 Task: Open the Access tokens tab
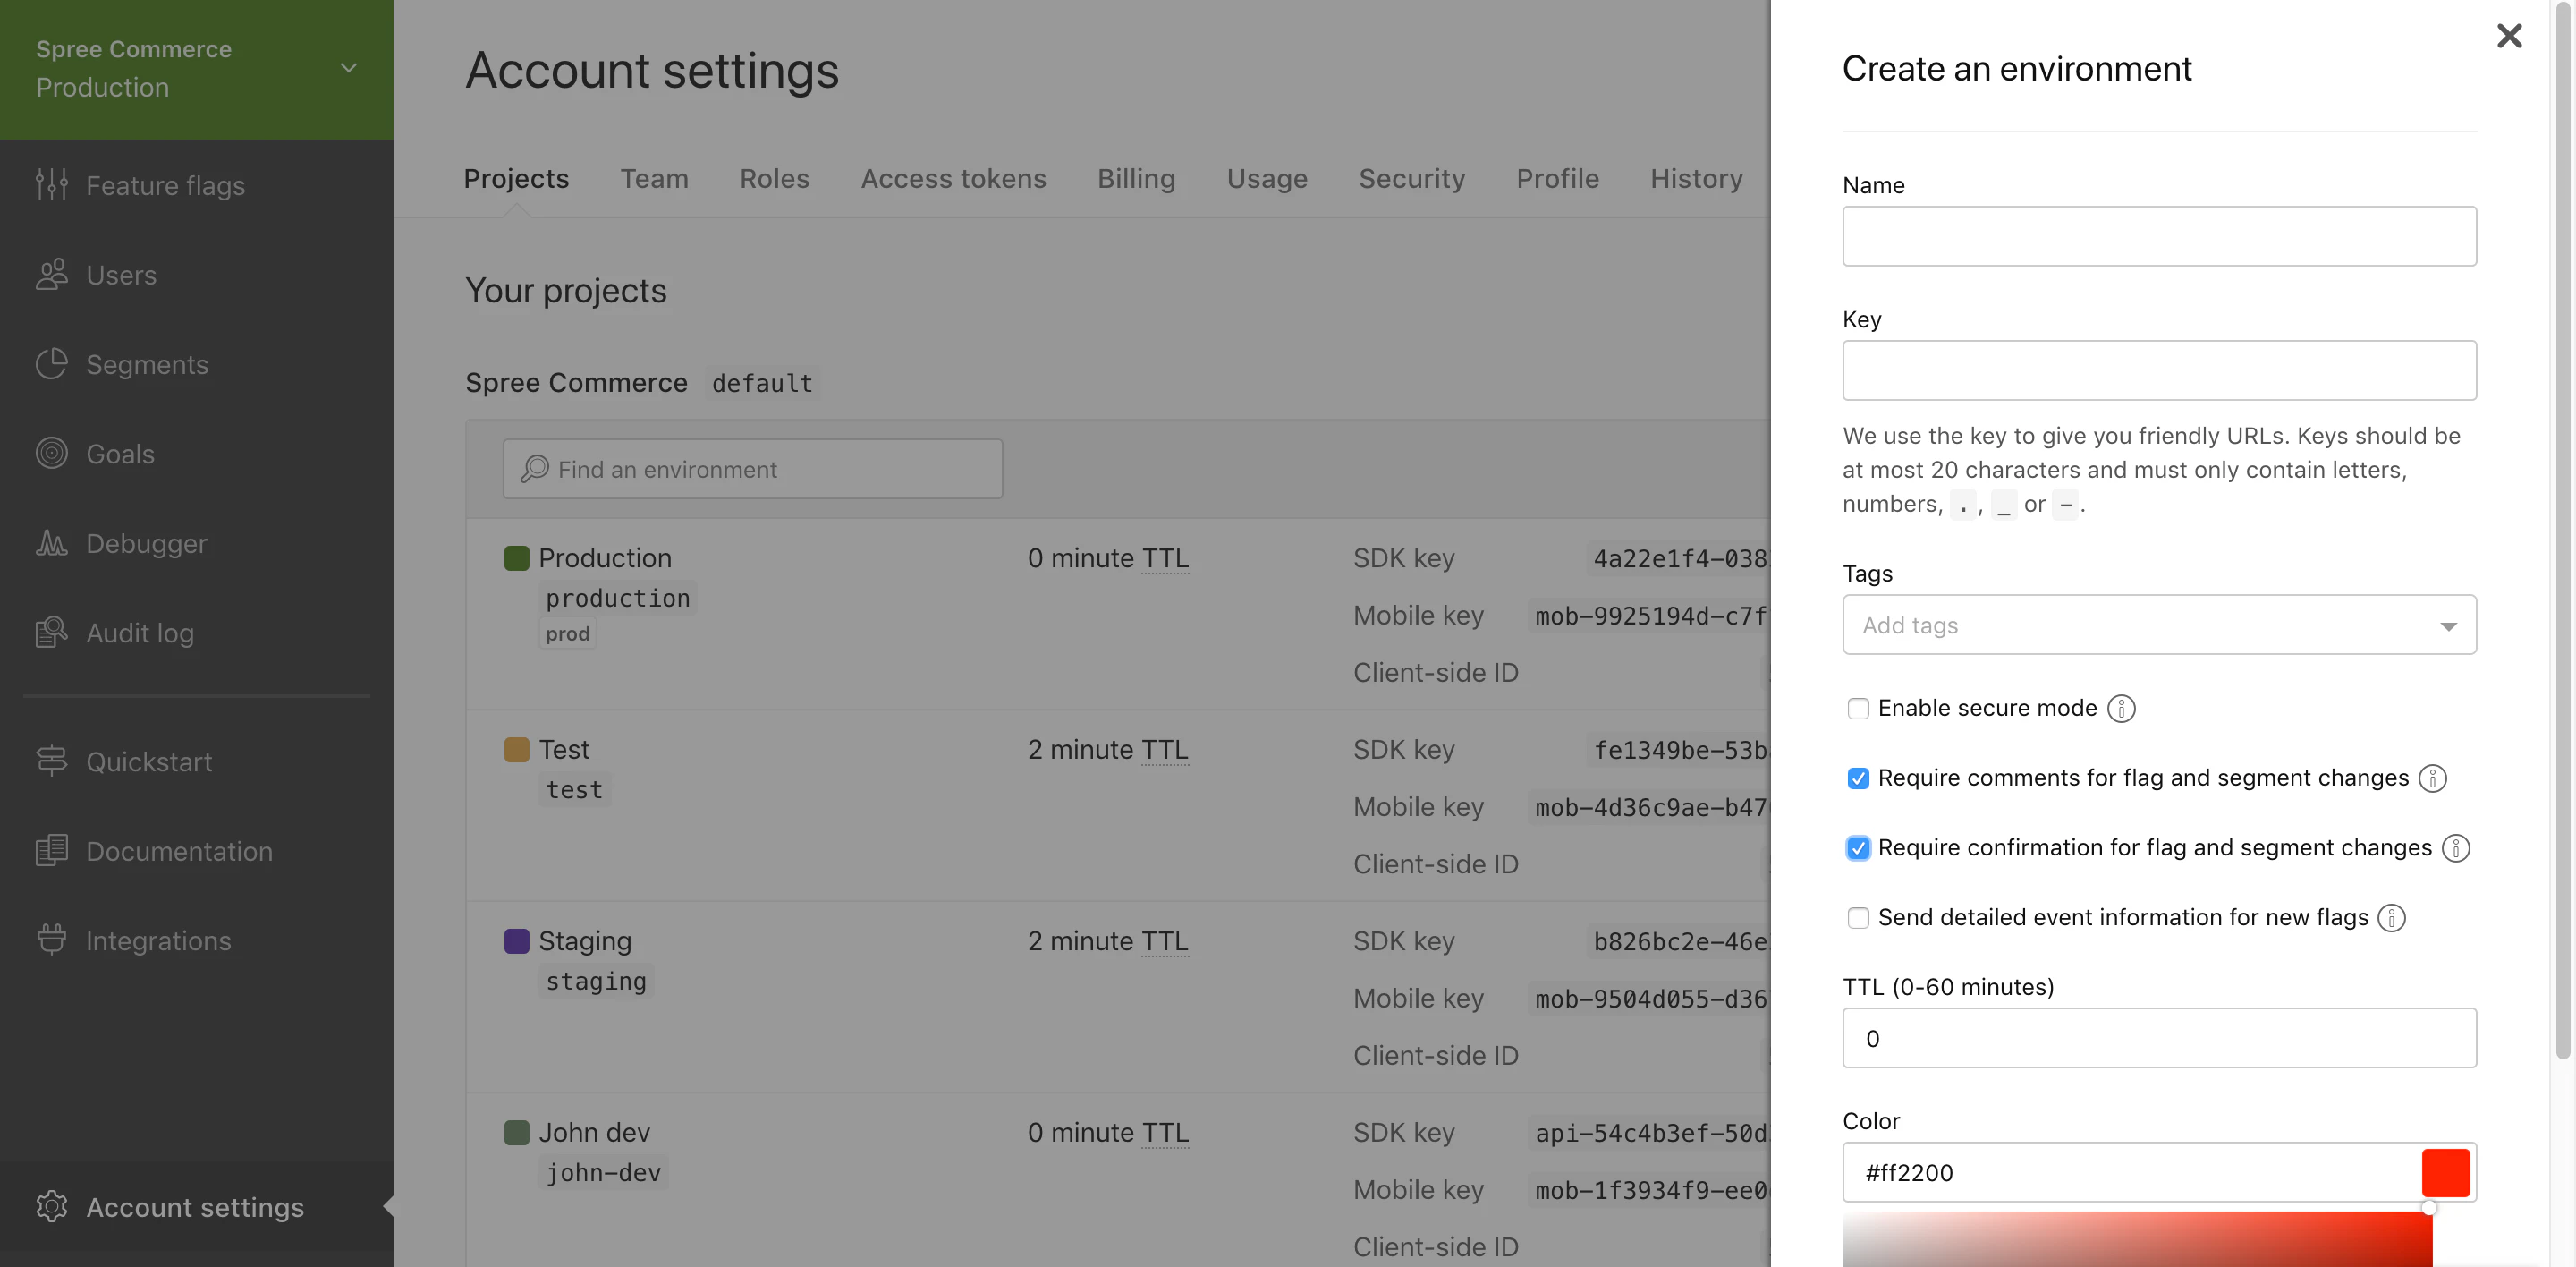(953, 178)
